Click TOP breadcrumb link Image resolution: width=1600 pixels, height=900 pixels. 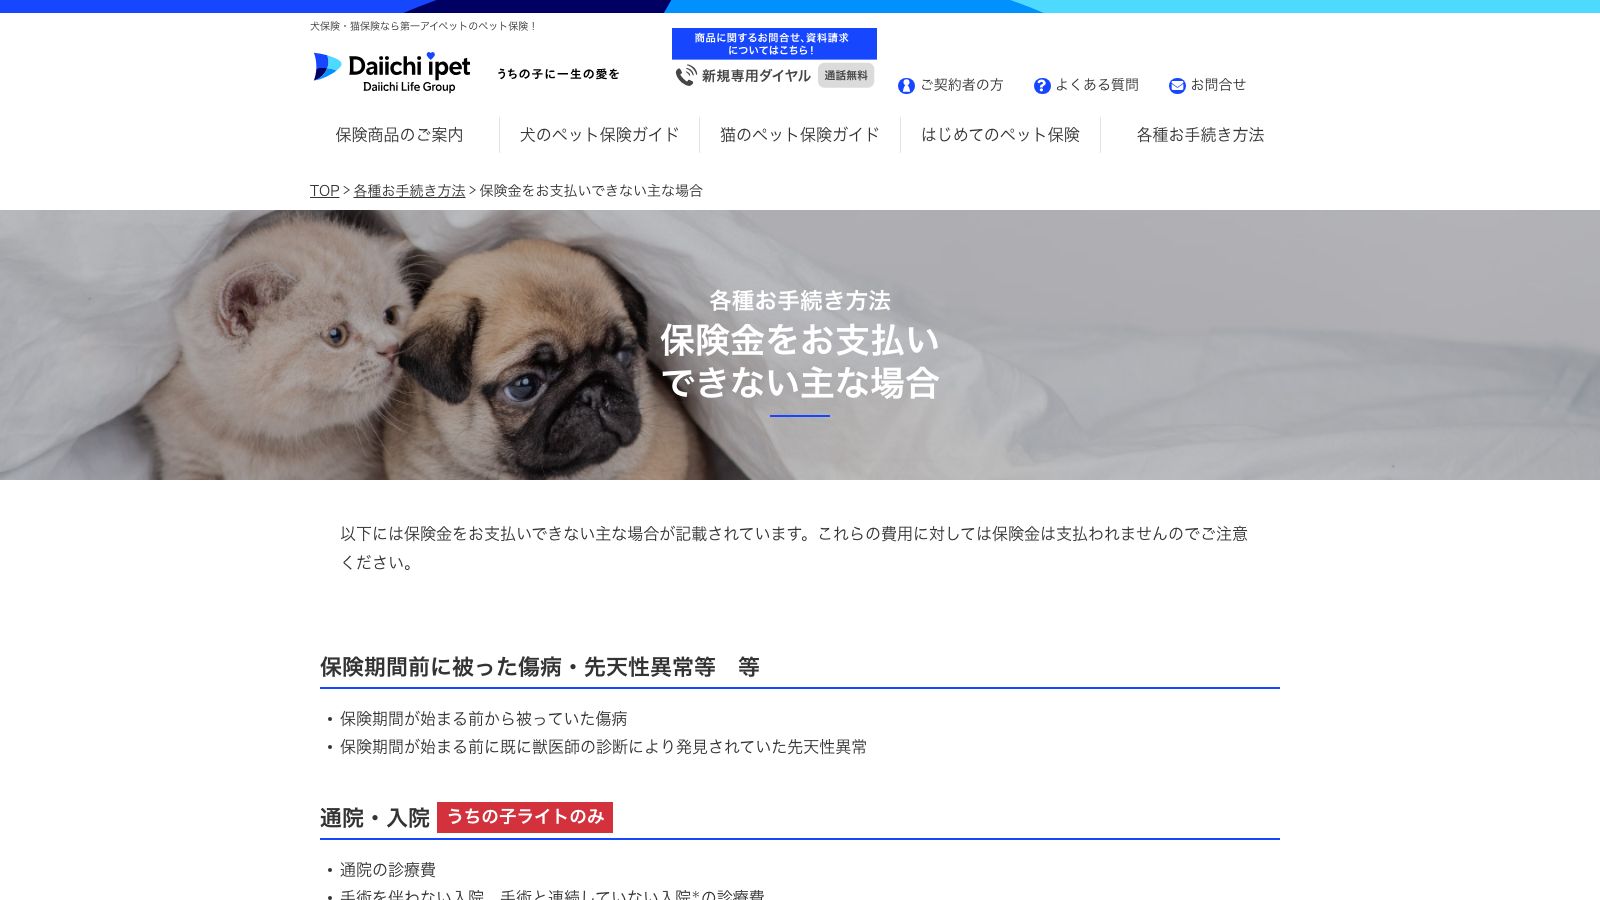click(324, 191)
